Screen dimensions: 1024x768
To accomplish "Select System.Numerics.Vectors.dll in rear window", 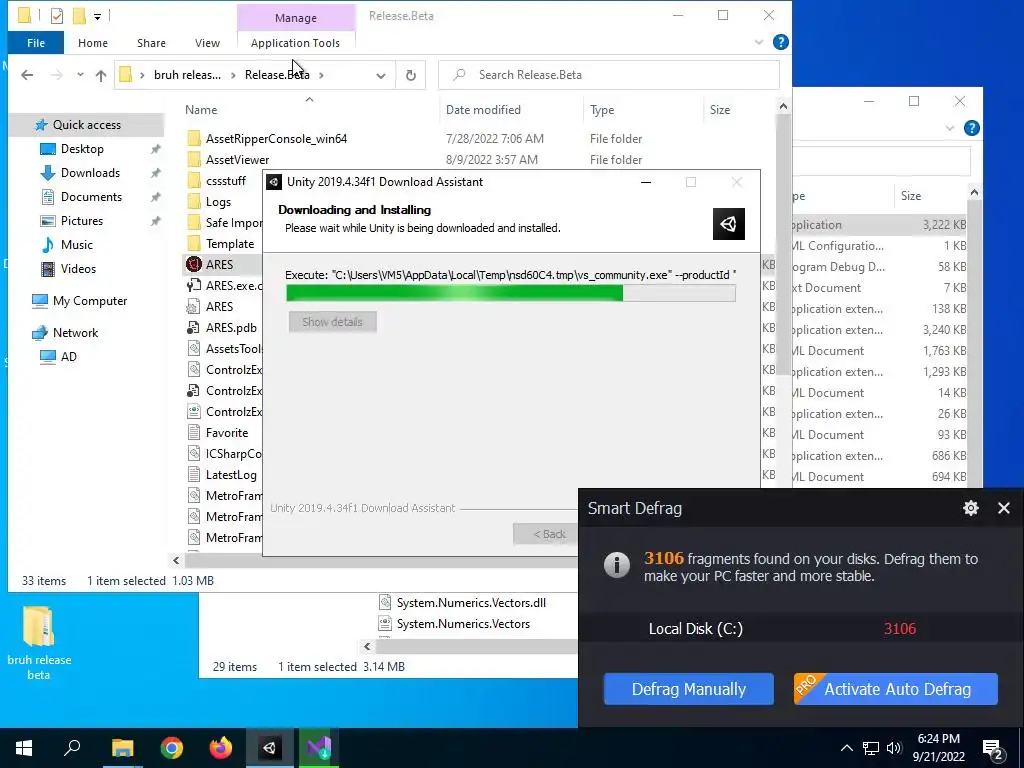I will pyautogui.click(x=471, y=603).
